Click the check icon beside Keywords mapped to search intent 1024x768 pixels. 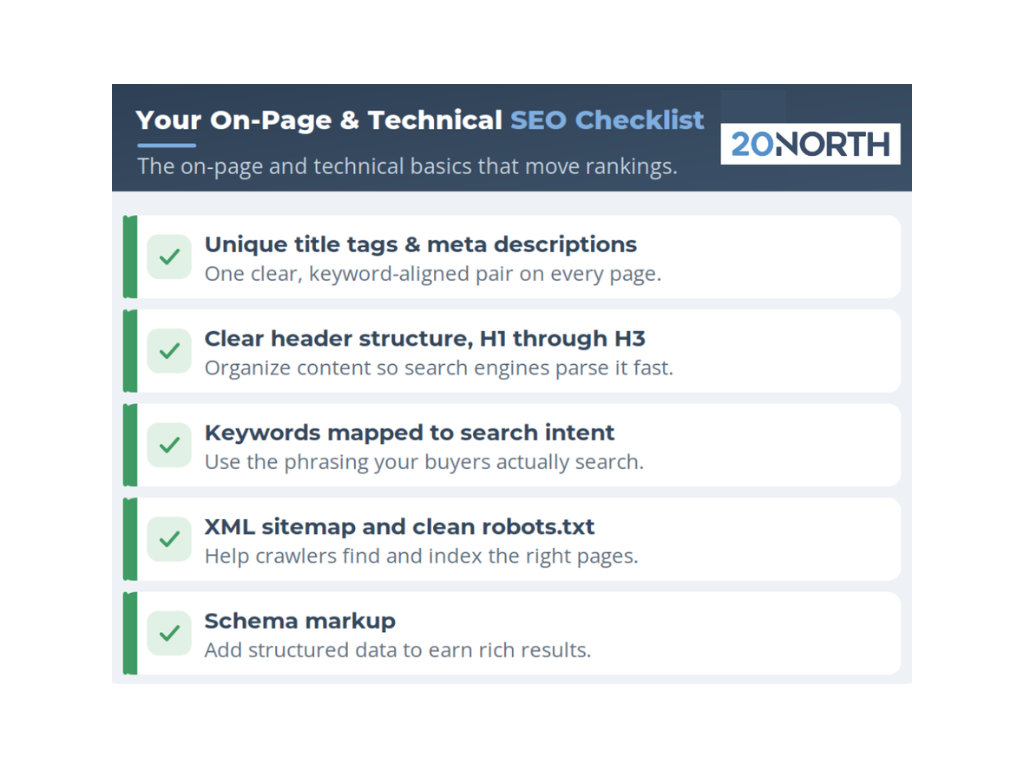point(169,445)
